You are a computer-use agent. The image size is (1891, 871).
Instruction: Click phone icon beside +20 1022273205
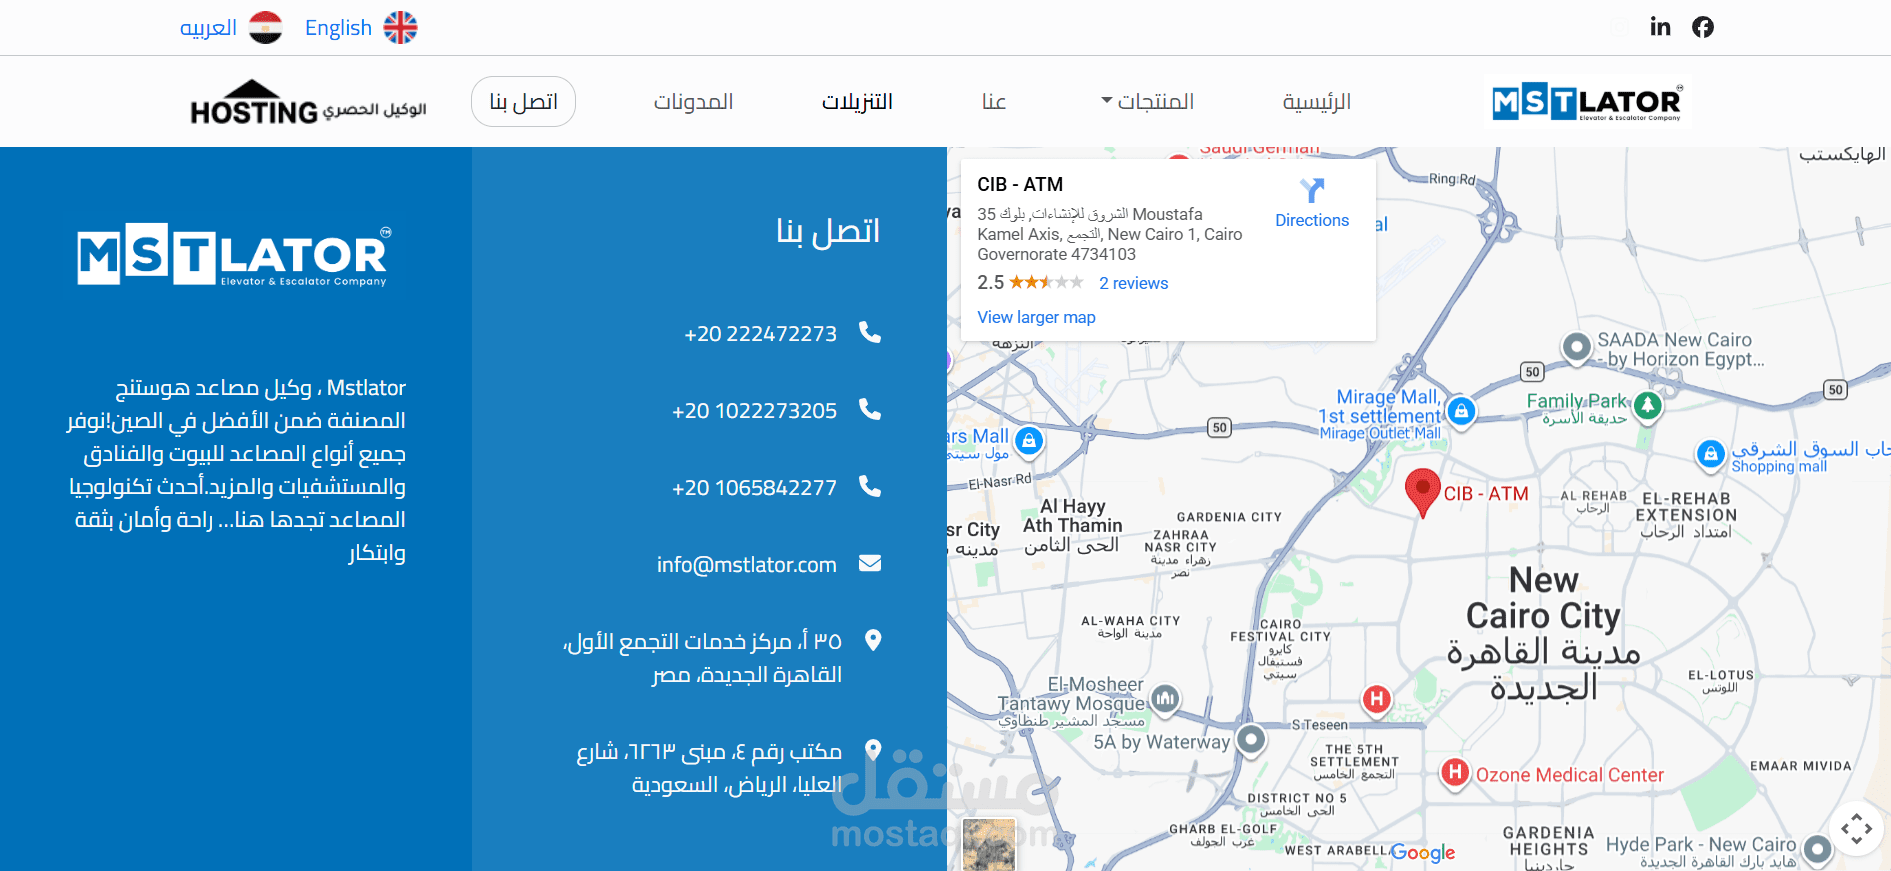[870, 410]
